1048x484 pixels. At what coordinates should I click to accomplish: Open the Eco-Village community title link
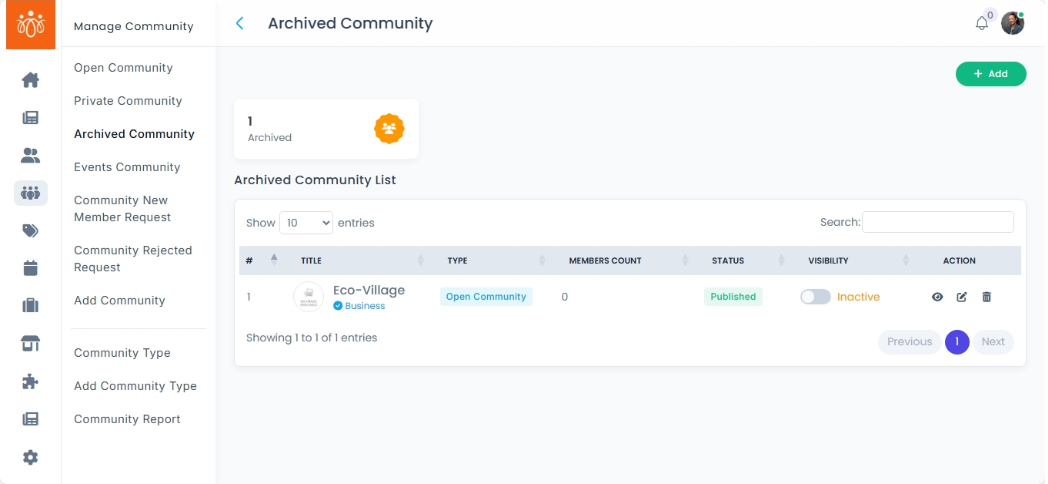point(369,290)
